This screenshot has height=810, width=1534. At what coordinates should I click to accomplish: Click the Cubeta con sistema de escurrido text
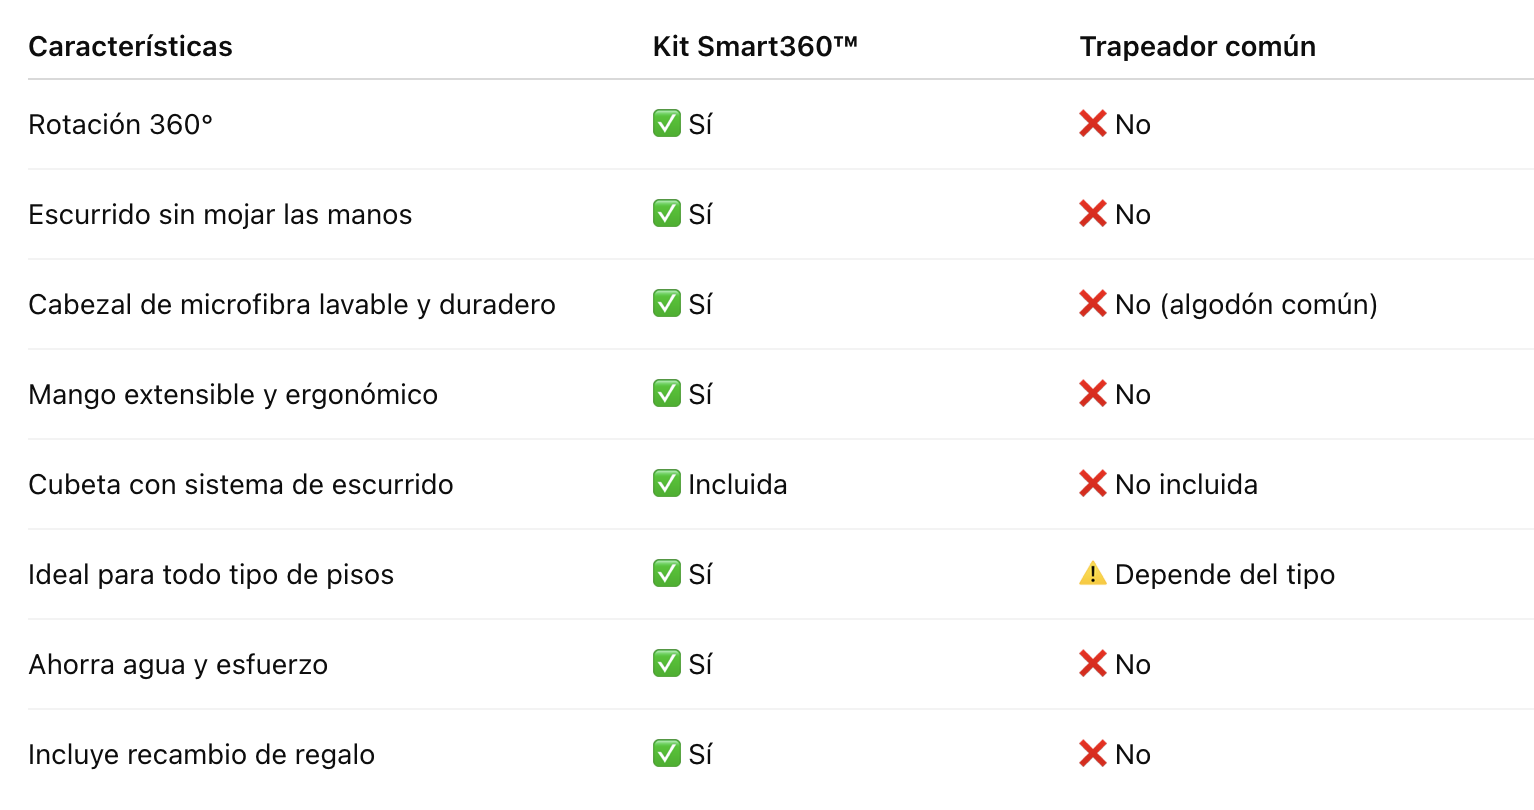pyautogui.click(x=241, y=484)
